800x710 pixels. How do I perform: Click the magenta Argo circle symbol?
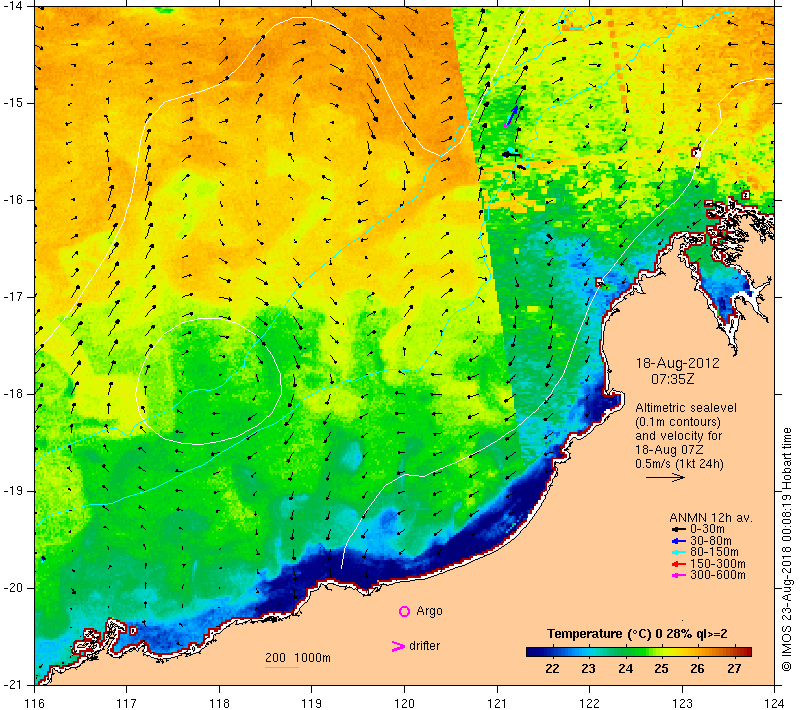[404, 611]
